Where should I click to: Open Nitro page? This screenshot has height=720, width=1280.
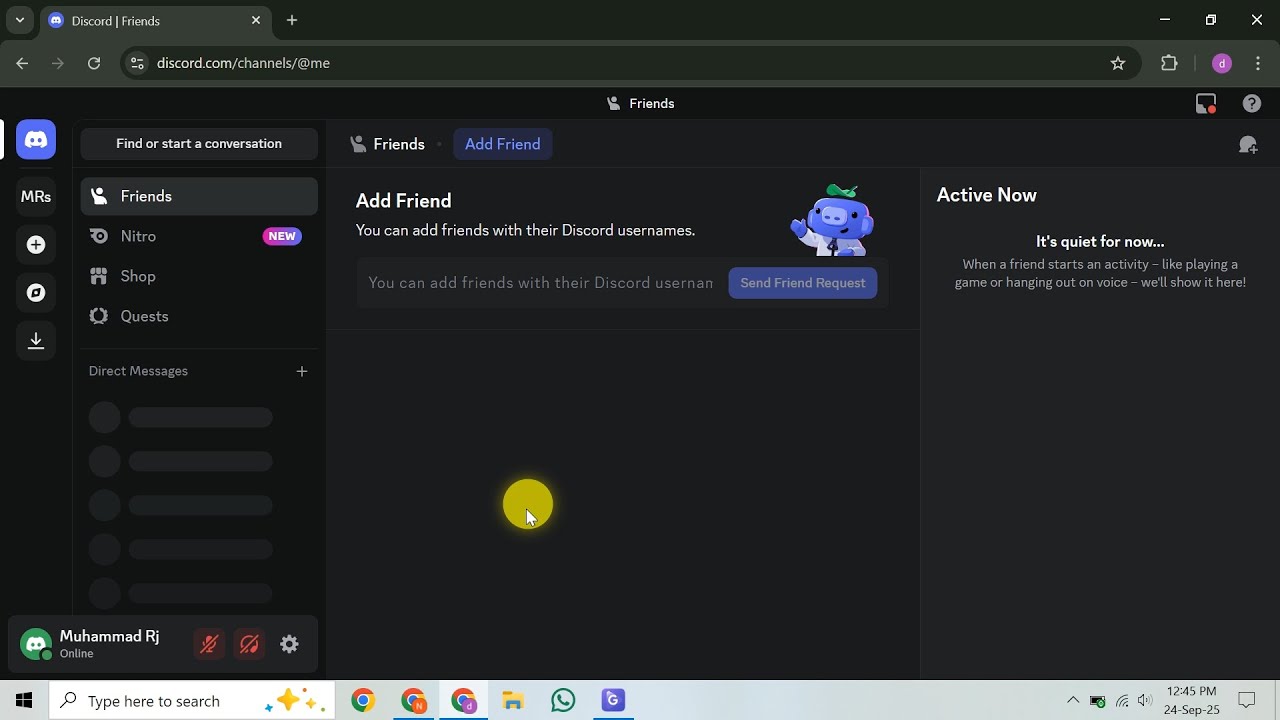pos(199,237)
